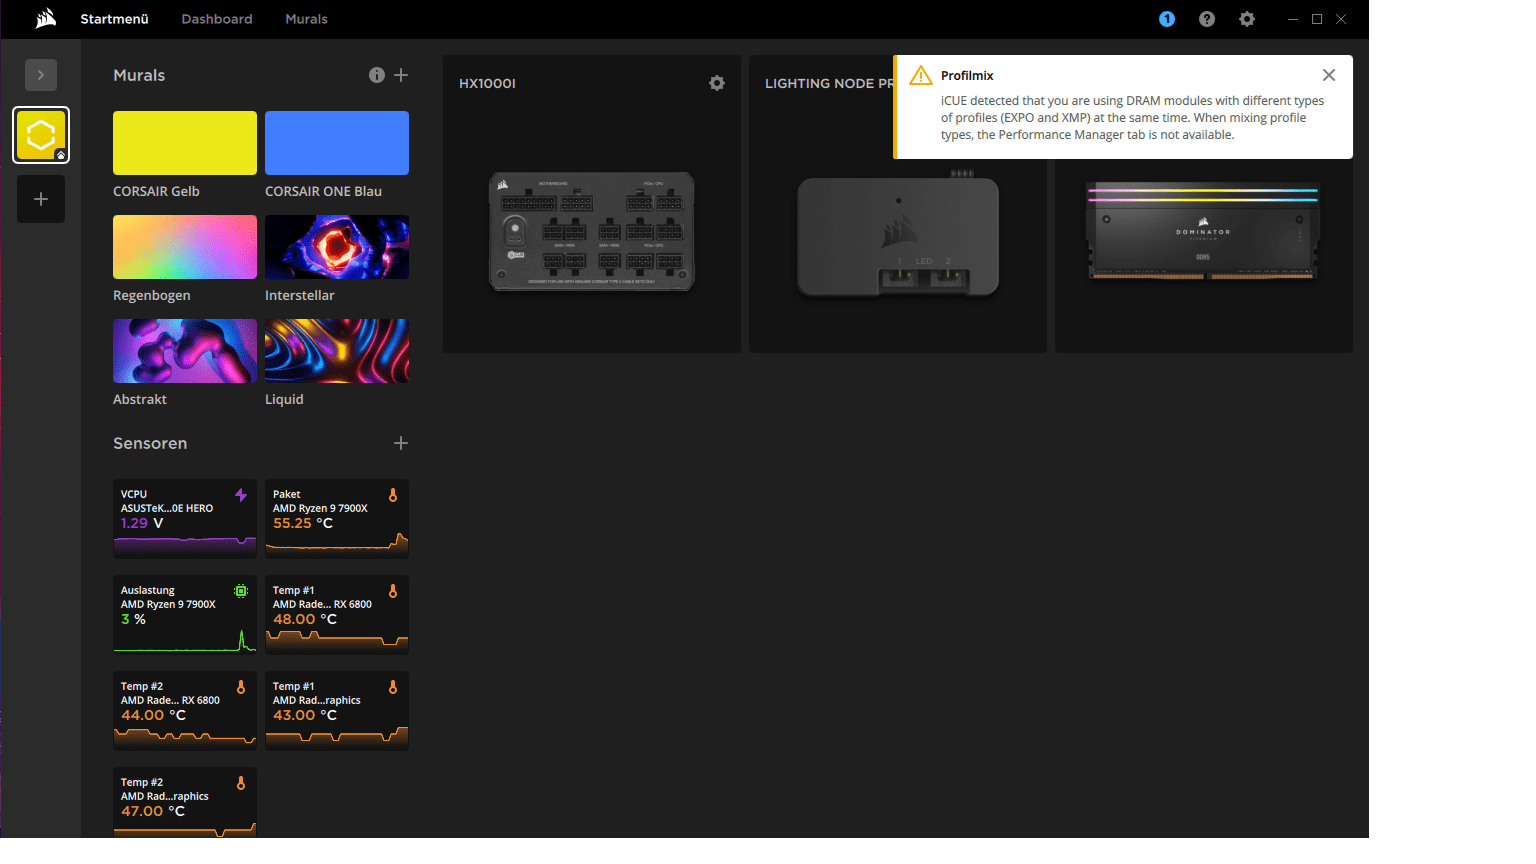Screen dimensions: 1536x864
Task: Click the Murals section heading
Action: [139, 75]
